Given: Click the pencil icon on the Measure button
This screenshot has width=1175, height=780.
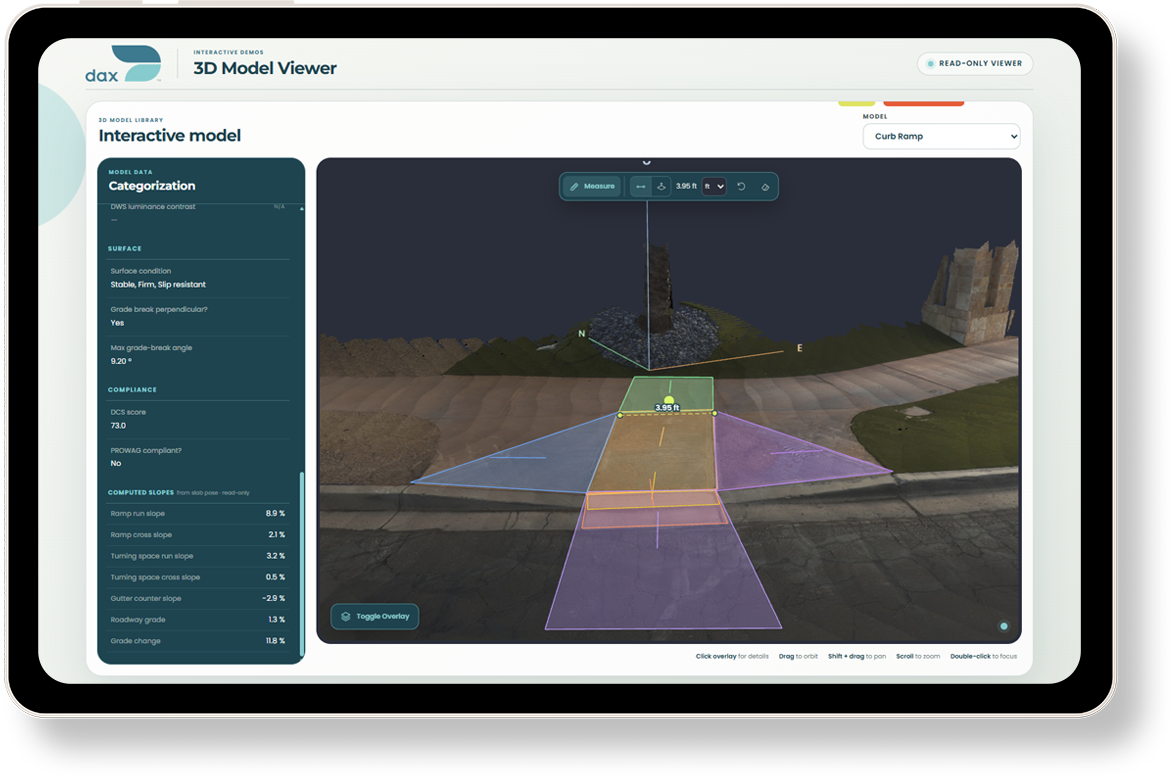Looking at the screenshot, I should 574,187.
